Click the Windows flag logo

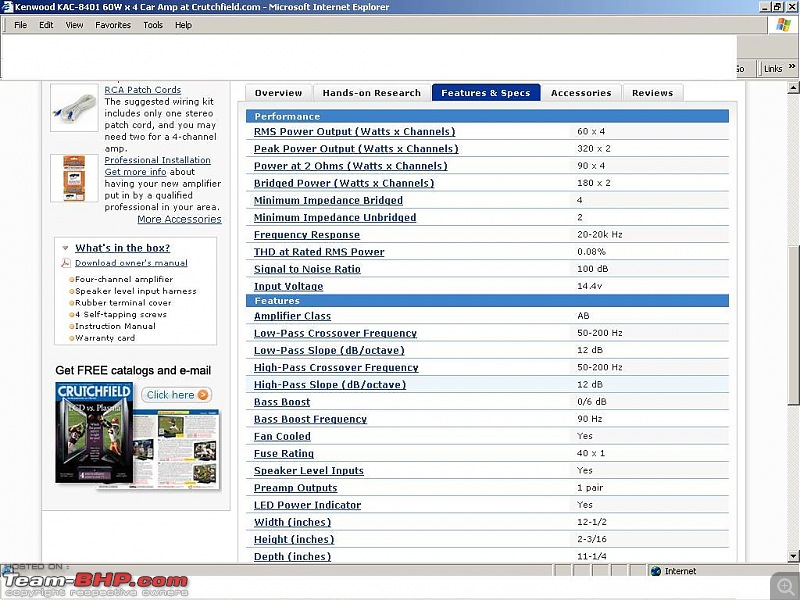click(x=784, y=24)
